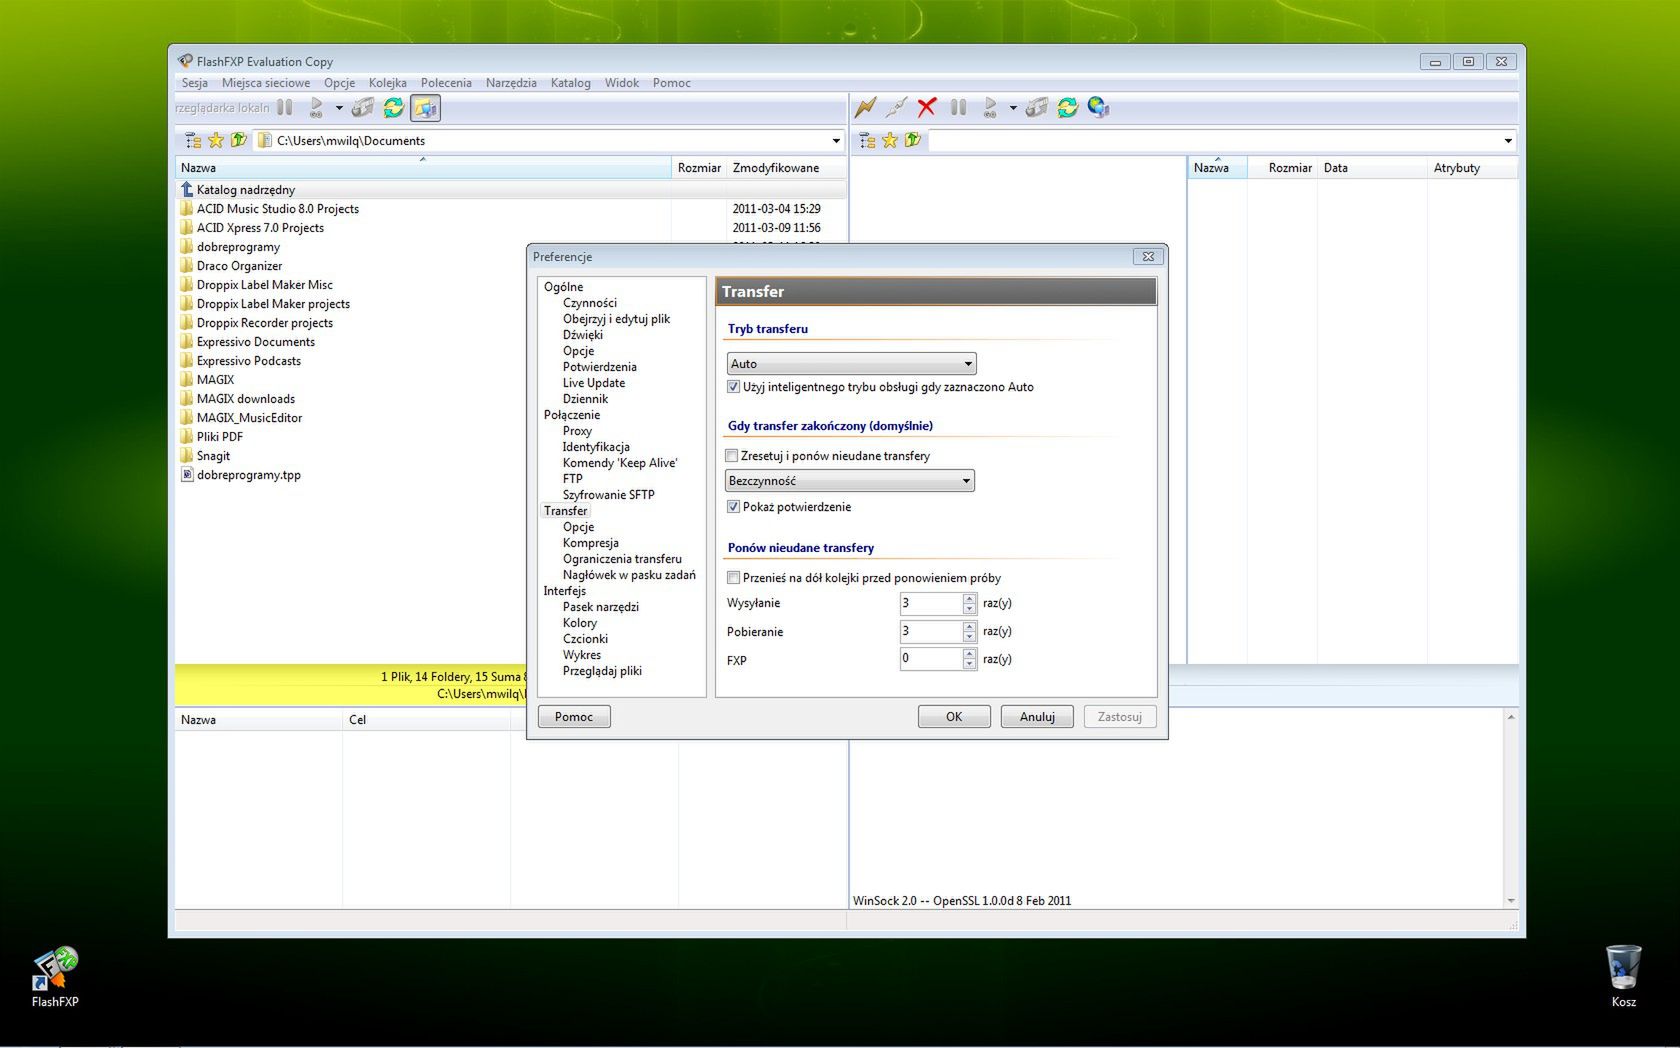Open the Polecenia menu

[446, 83]
